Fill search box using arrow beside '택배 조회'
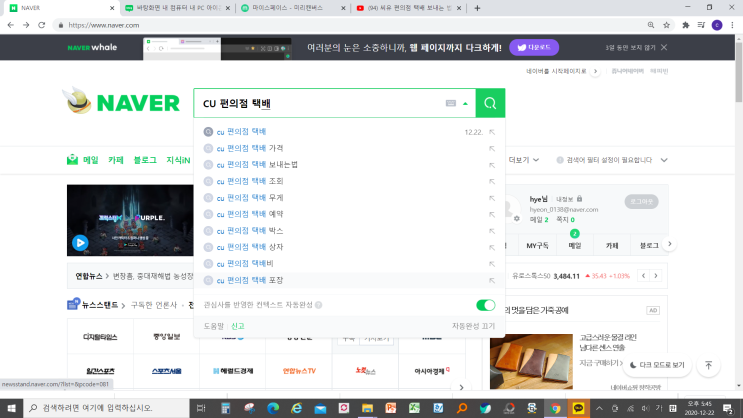The image size is (743, 418). click(492, 182)
